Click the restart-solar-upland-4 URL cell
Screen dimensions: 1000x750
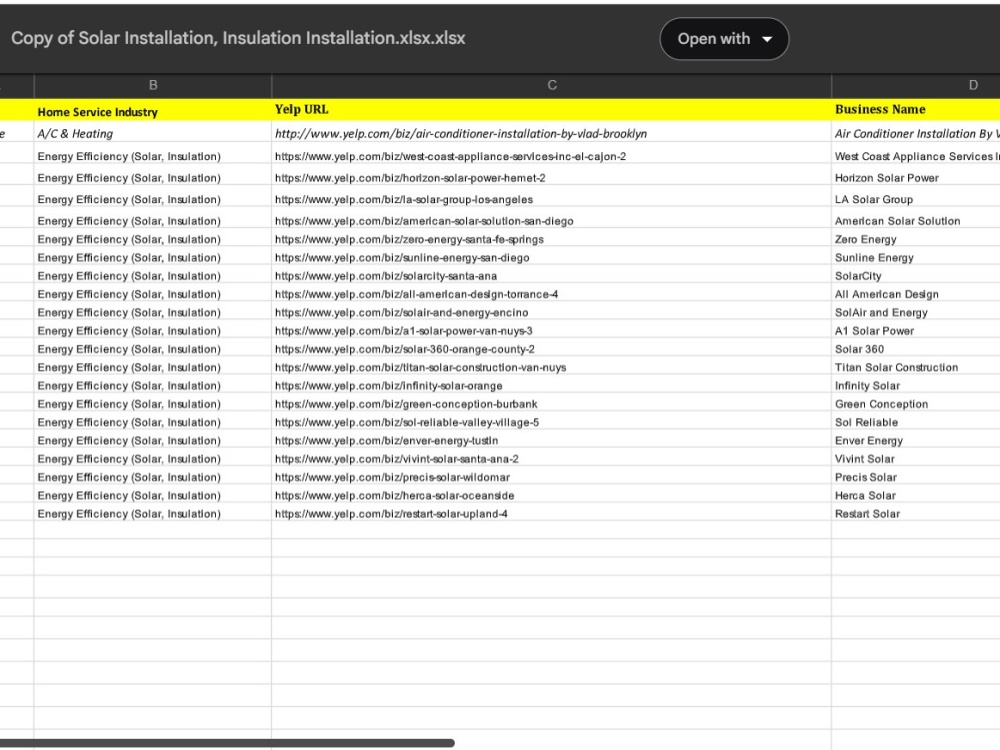[x=552, y=513]
